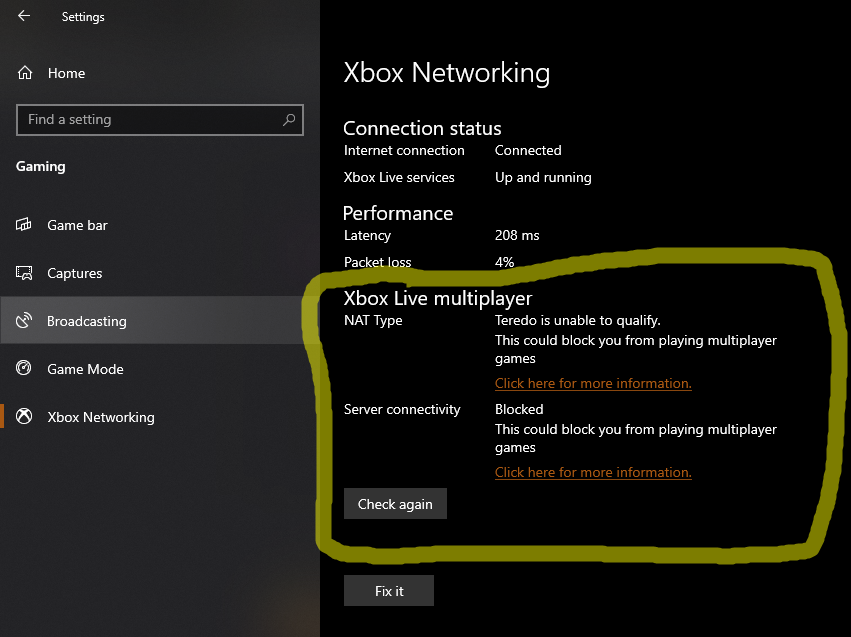Open Game Mode settings
Image resolution: width=851 pixels, height=637 pixels.
(160, 368)
